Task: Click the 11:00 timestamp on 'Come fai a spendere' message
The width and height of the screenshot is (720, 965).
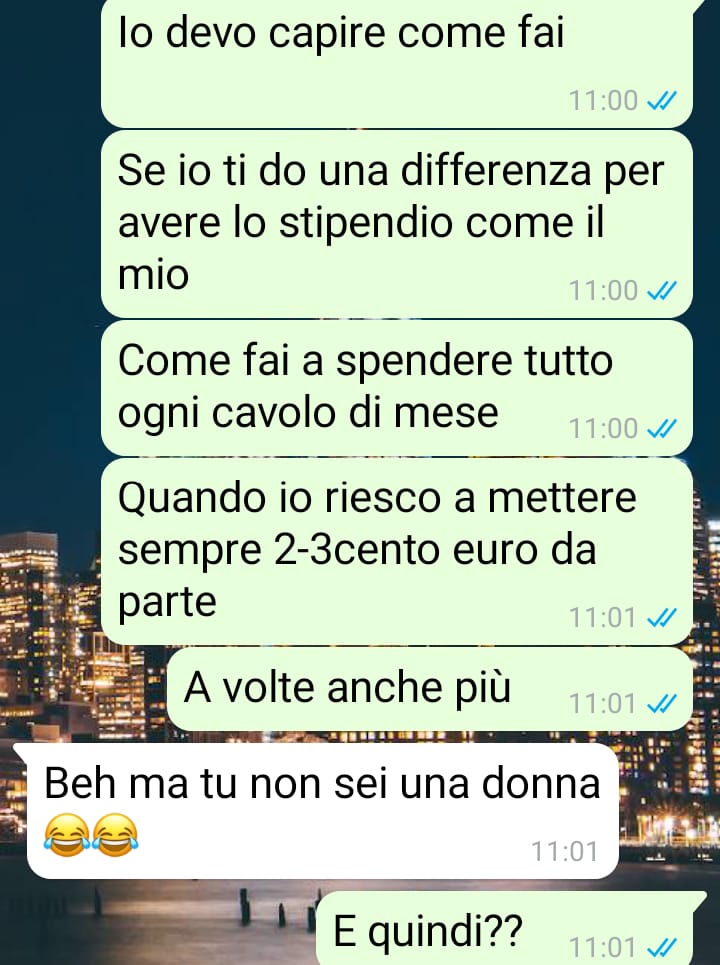Action: (x=603, y=428)
